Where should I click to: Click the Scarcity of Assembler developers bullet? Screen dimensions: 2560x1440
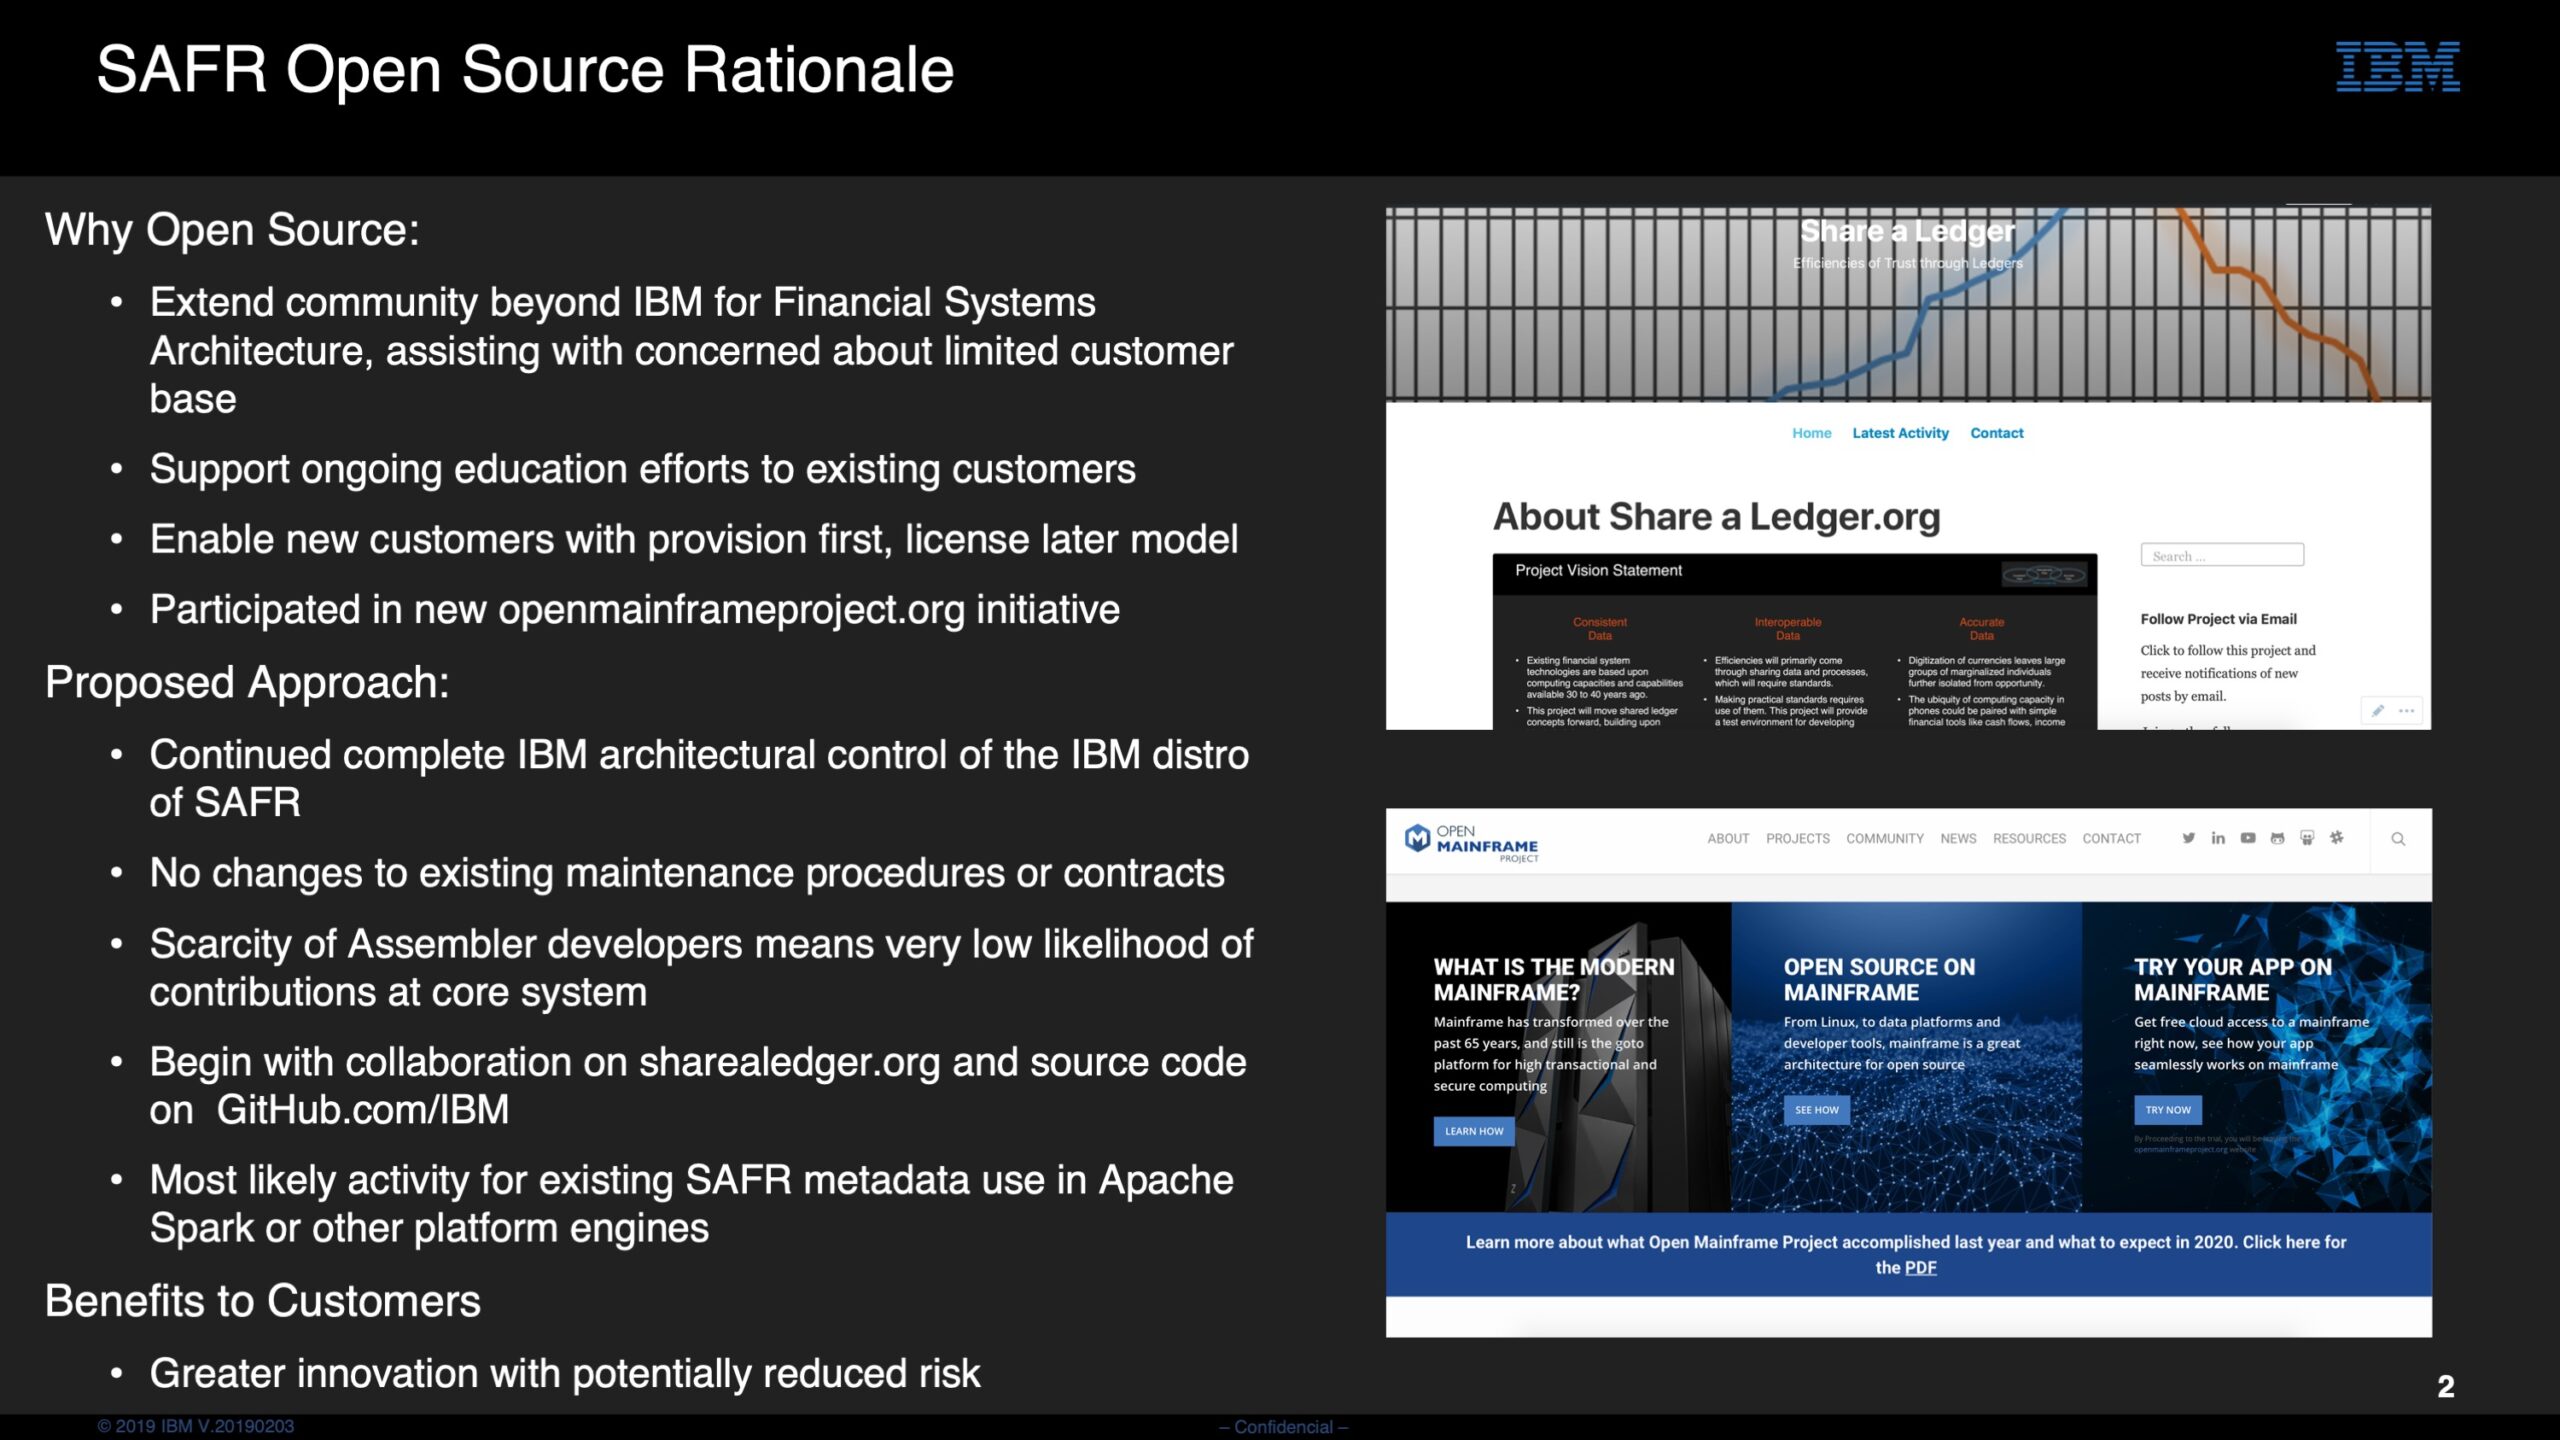click(x=701, y=967)
